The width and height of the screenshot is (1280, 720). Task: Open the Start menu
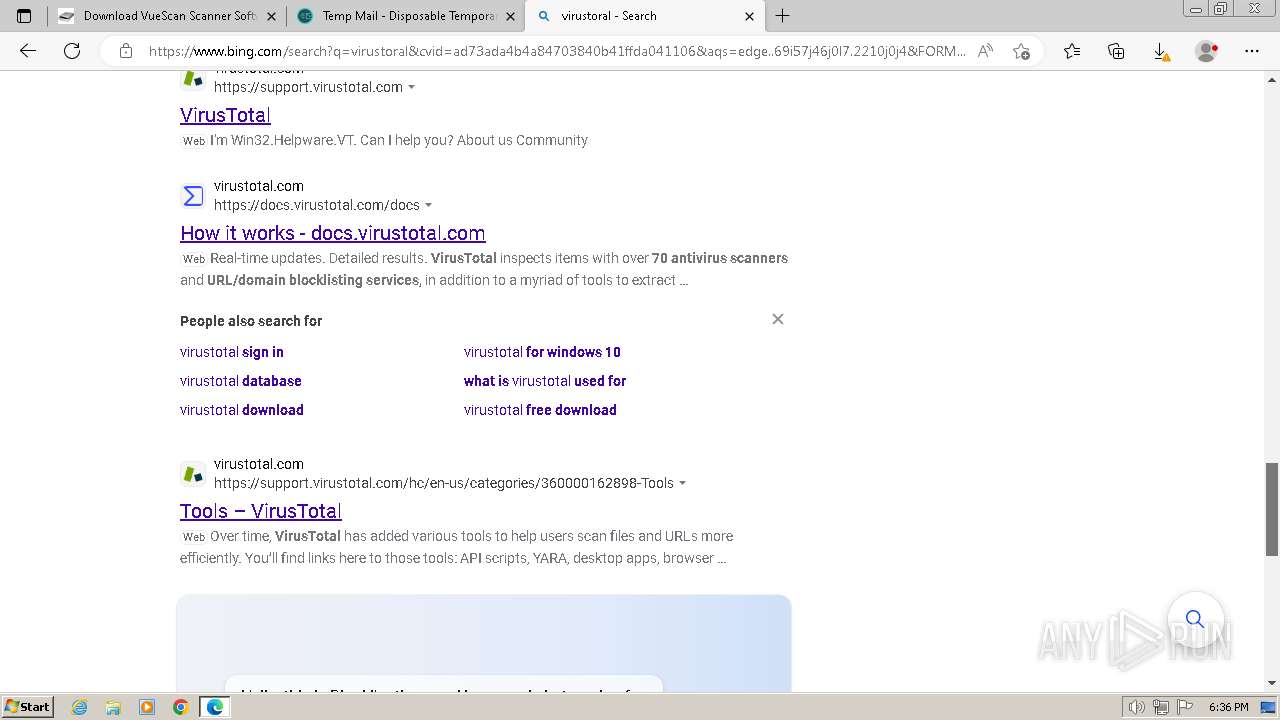tap(27, 707)
